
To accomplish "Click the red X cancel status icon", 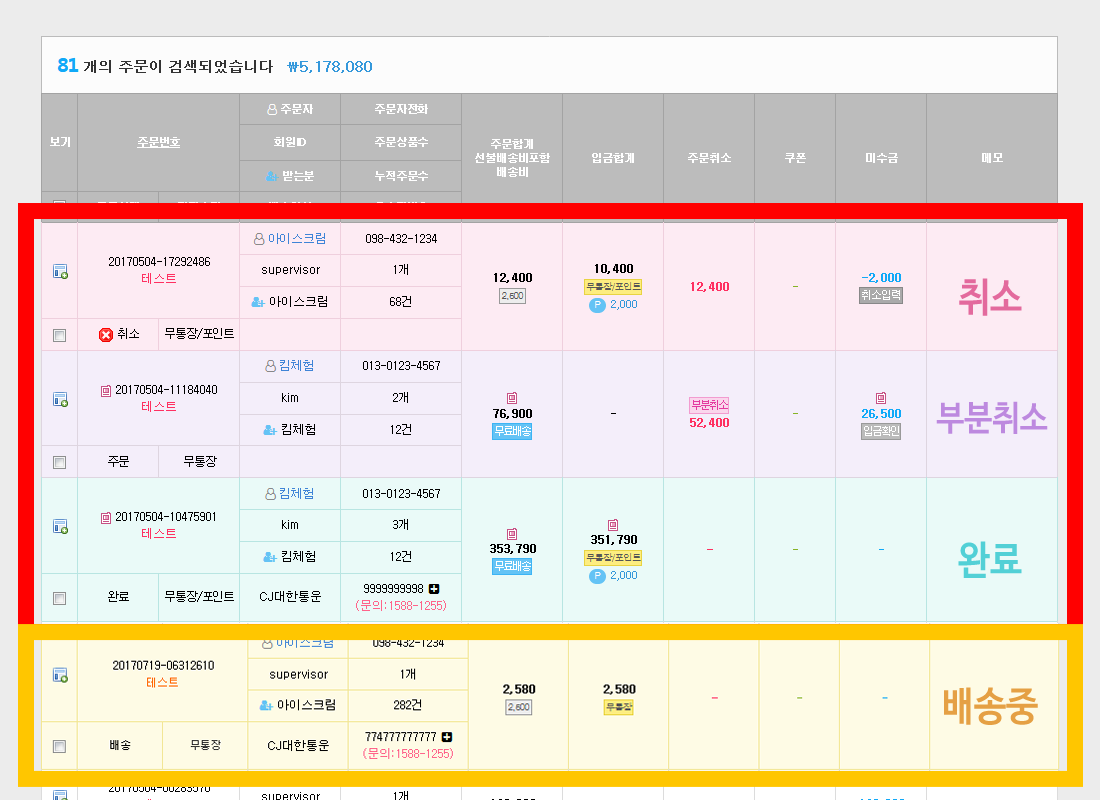I will point(105,335).
